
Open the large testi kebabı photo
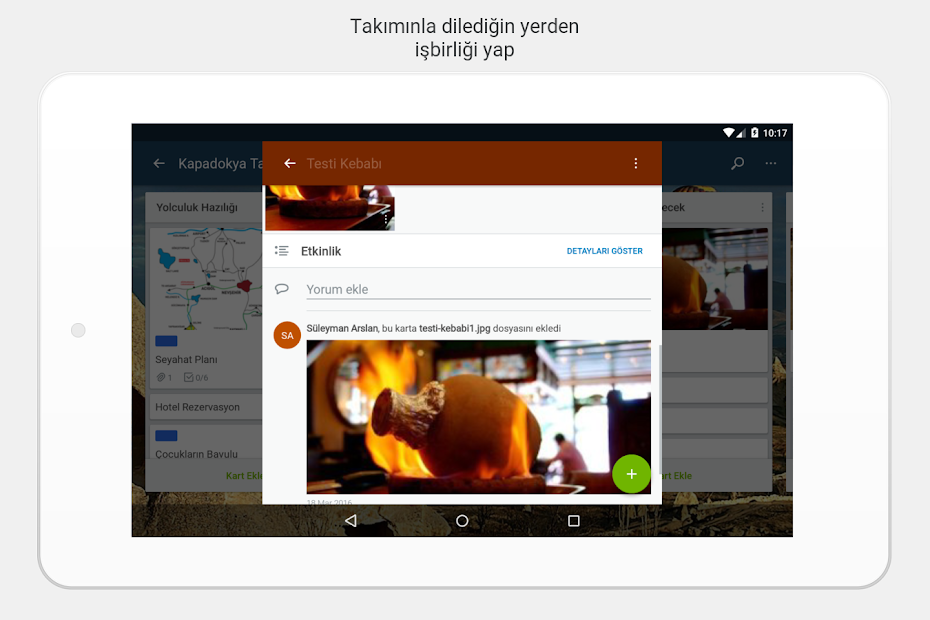[x=479, y=416]
